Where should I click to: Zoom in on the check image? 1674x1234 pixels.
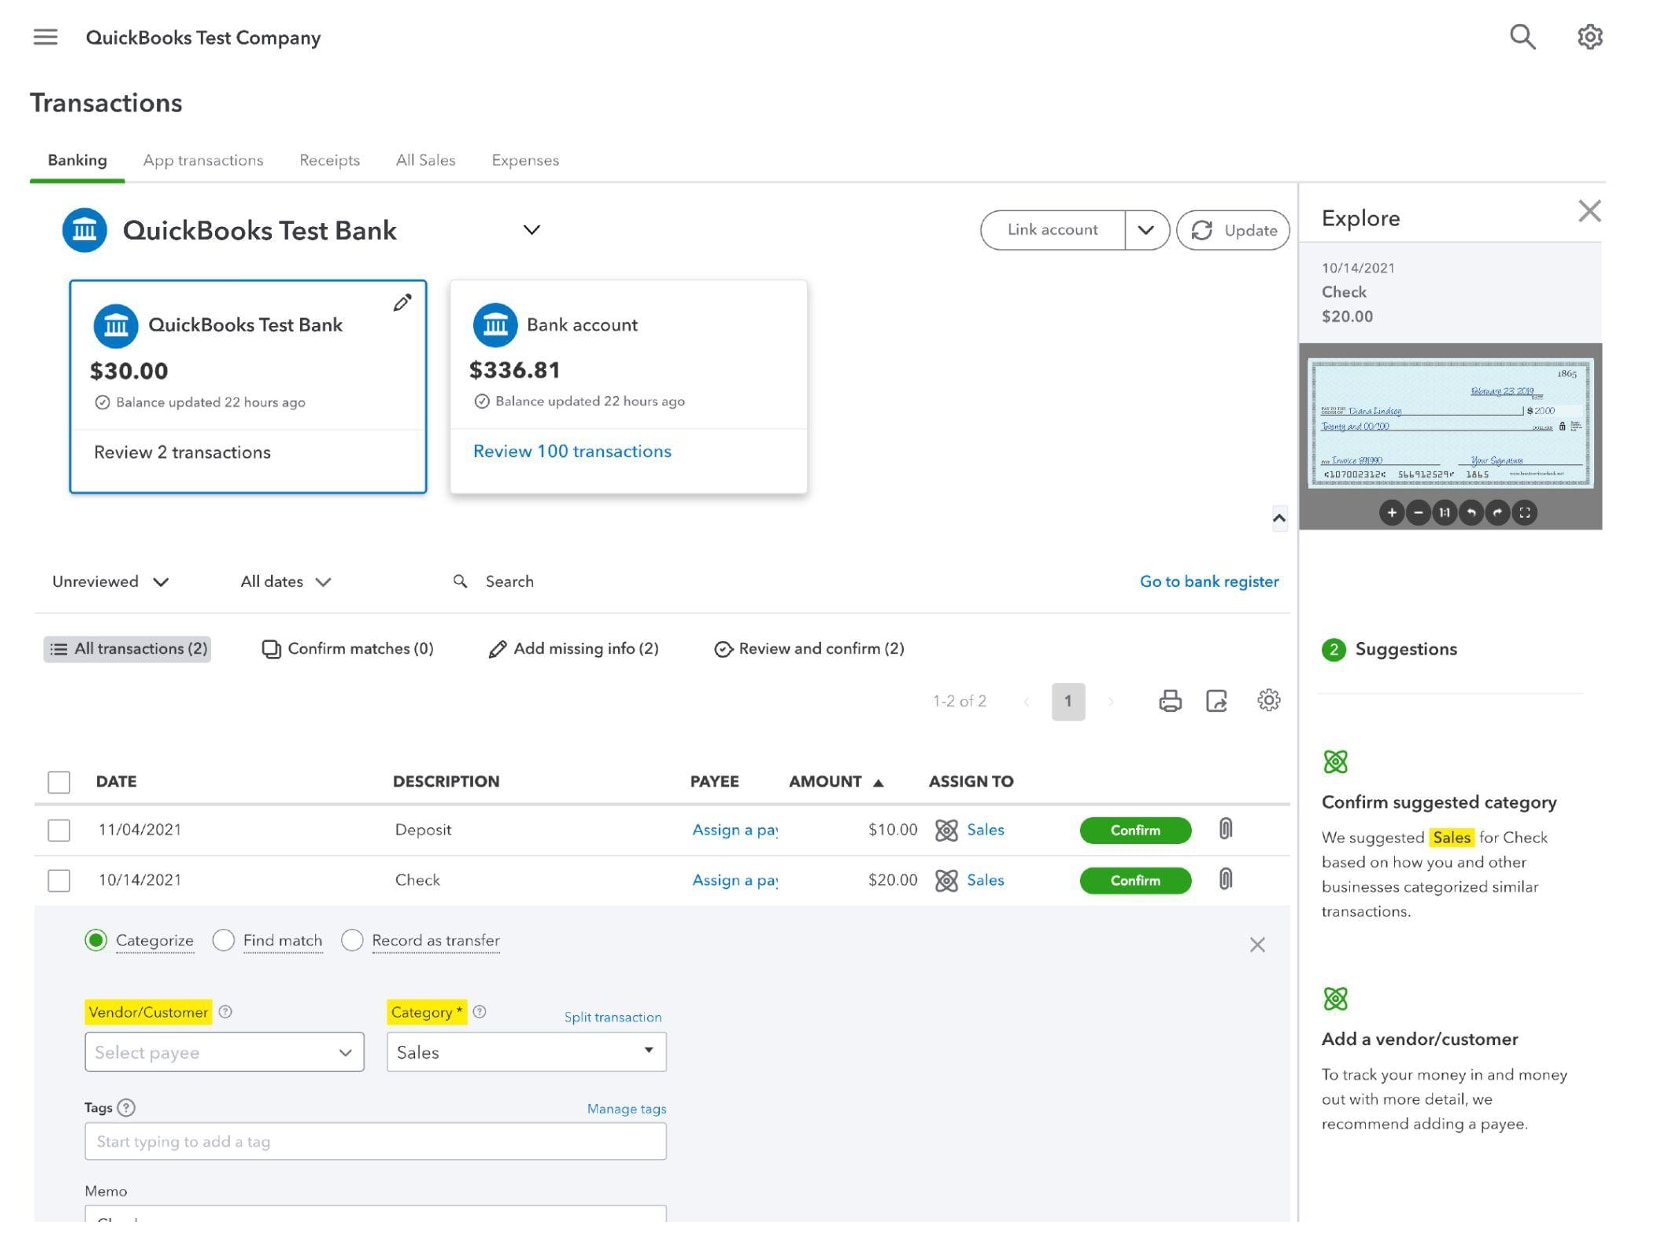(x=1391, y=513)
